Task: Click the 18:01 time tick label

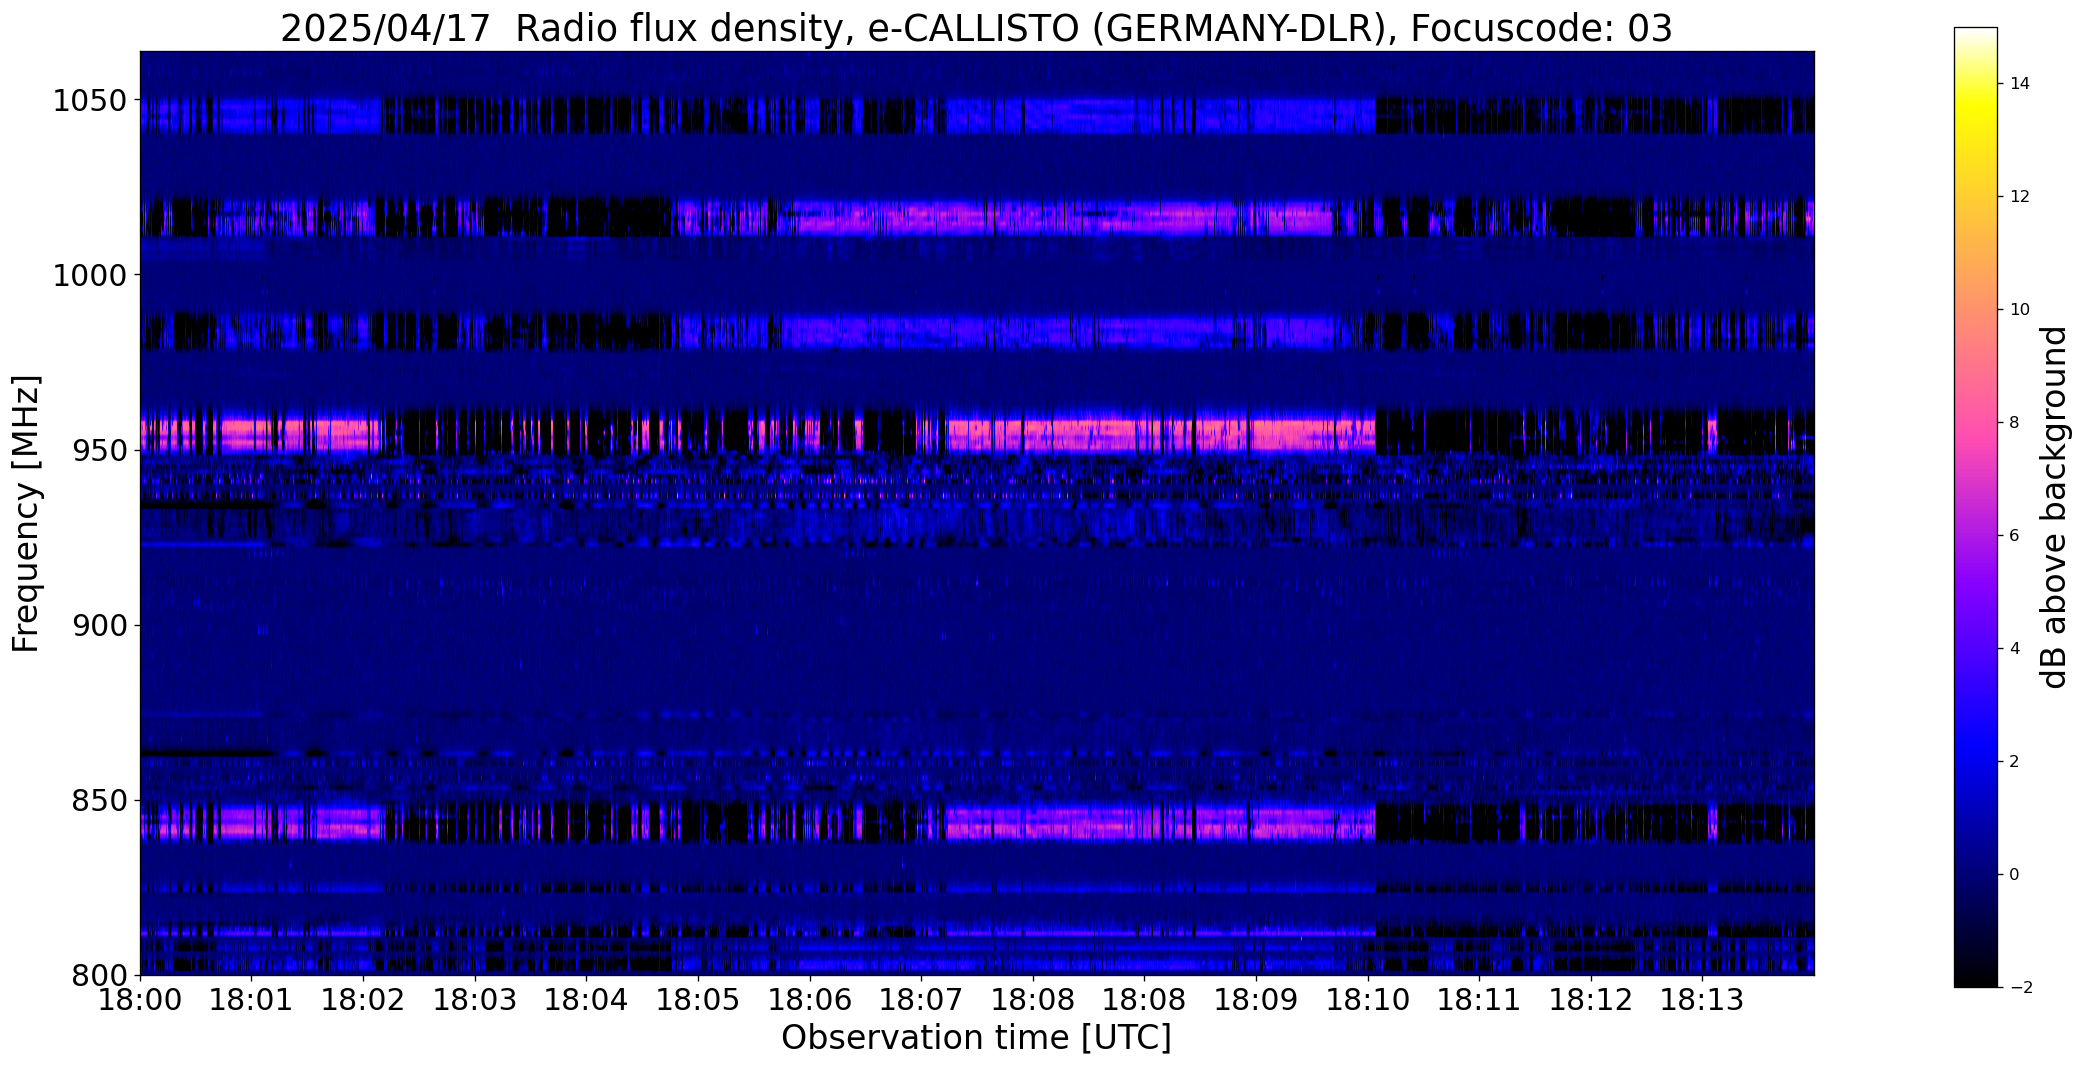Action: 251,999
